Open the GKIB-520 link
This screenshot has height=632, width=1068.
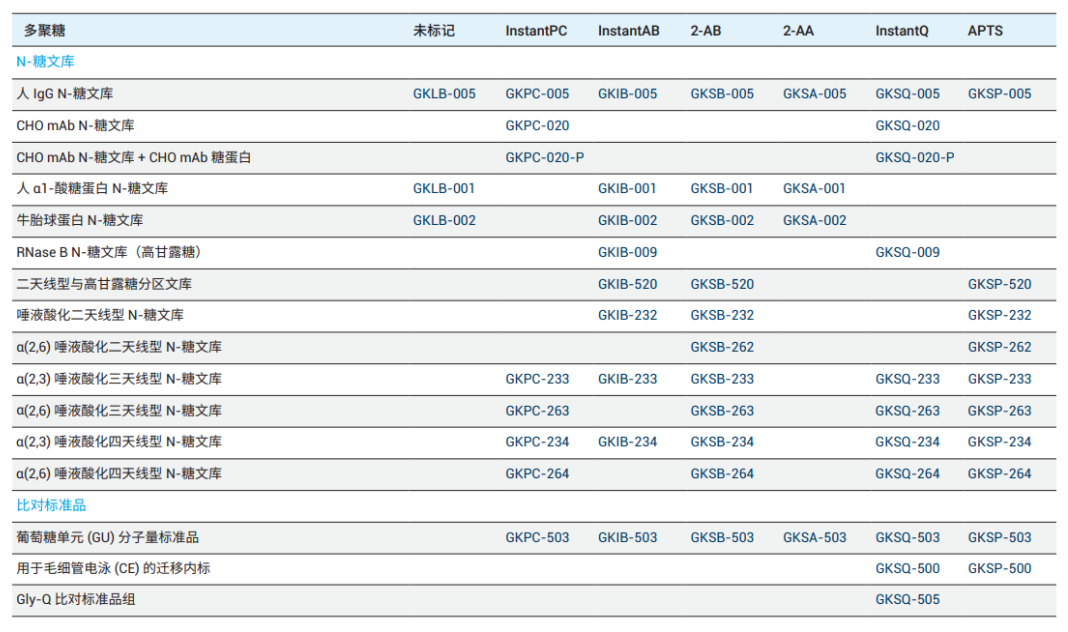(627, 284)
